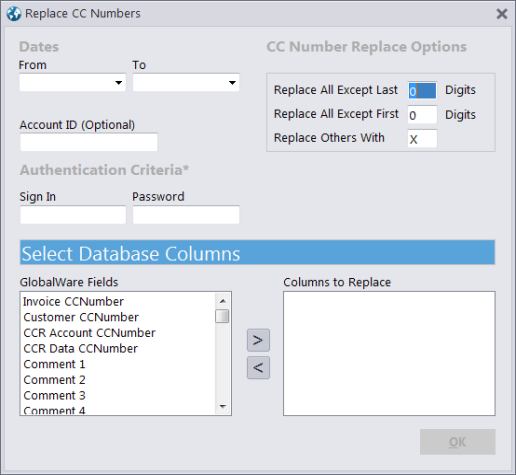Close the Replace CC Numbers dialog
Image resolution: width=516 pixels, height=475 pixels.
coord(502,14)
